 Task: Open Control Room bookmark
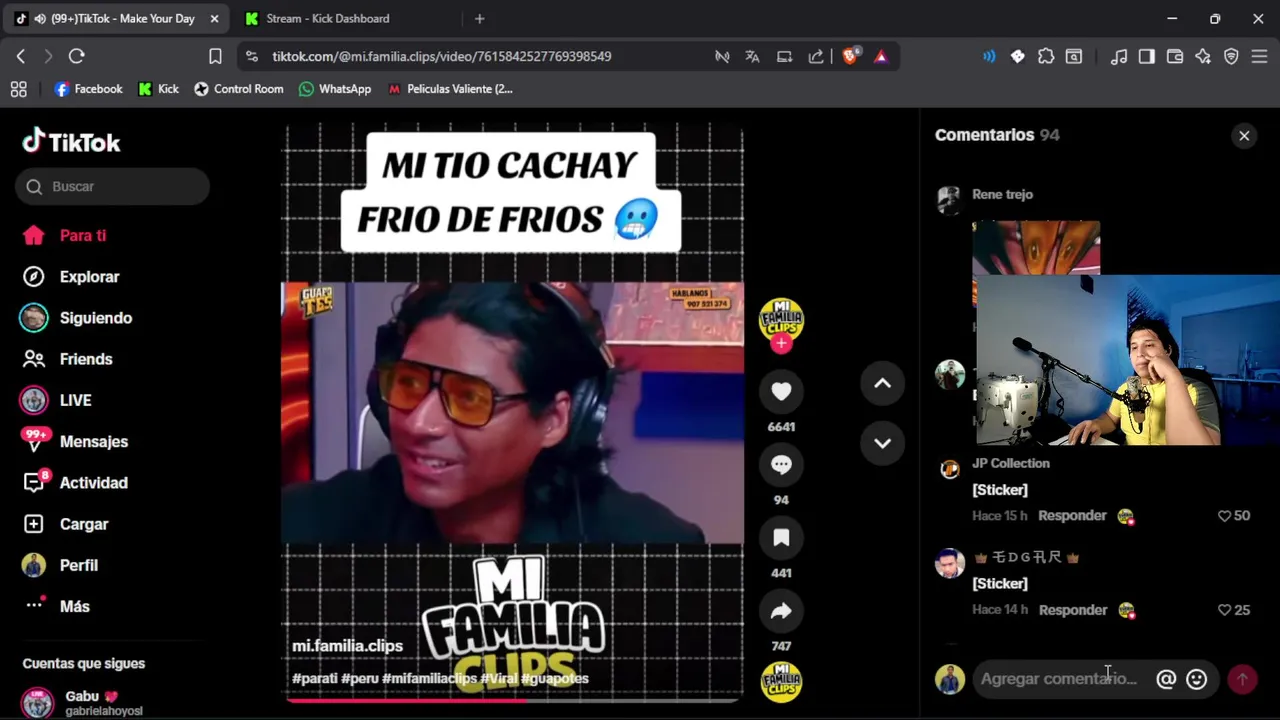click(x=239, y=89)
